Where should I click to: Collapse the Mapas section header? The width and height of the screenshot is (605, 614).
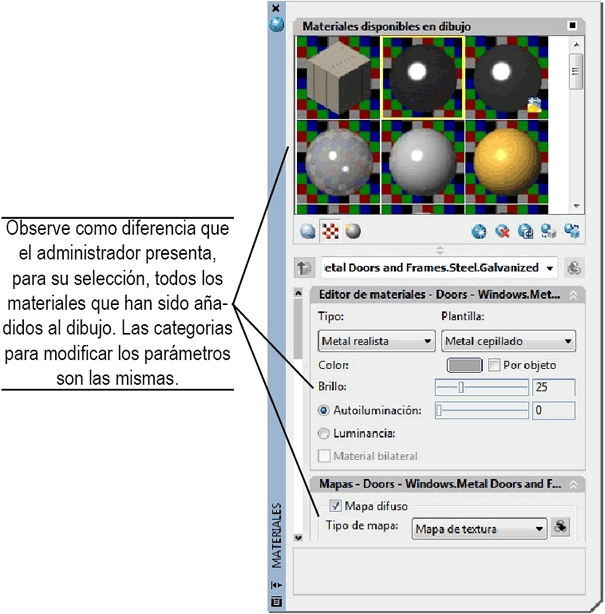[573, 485]
